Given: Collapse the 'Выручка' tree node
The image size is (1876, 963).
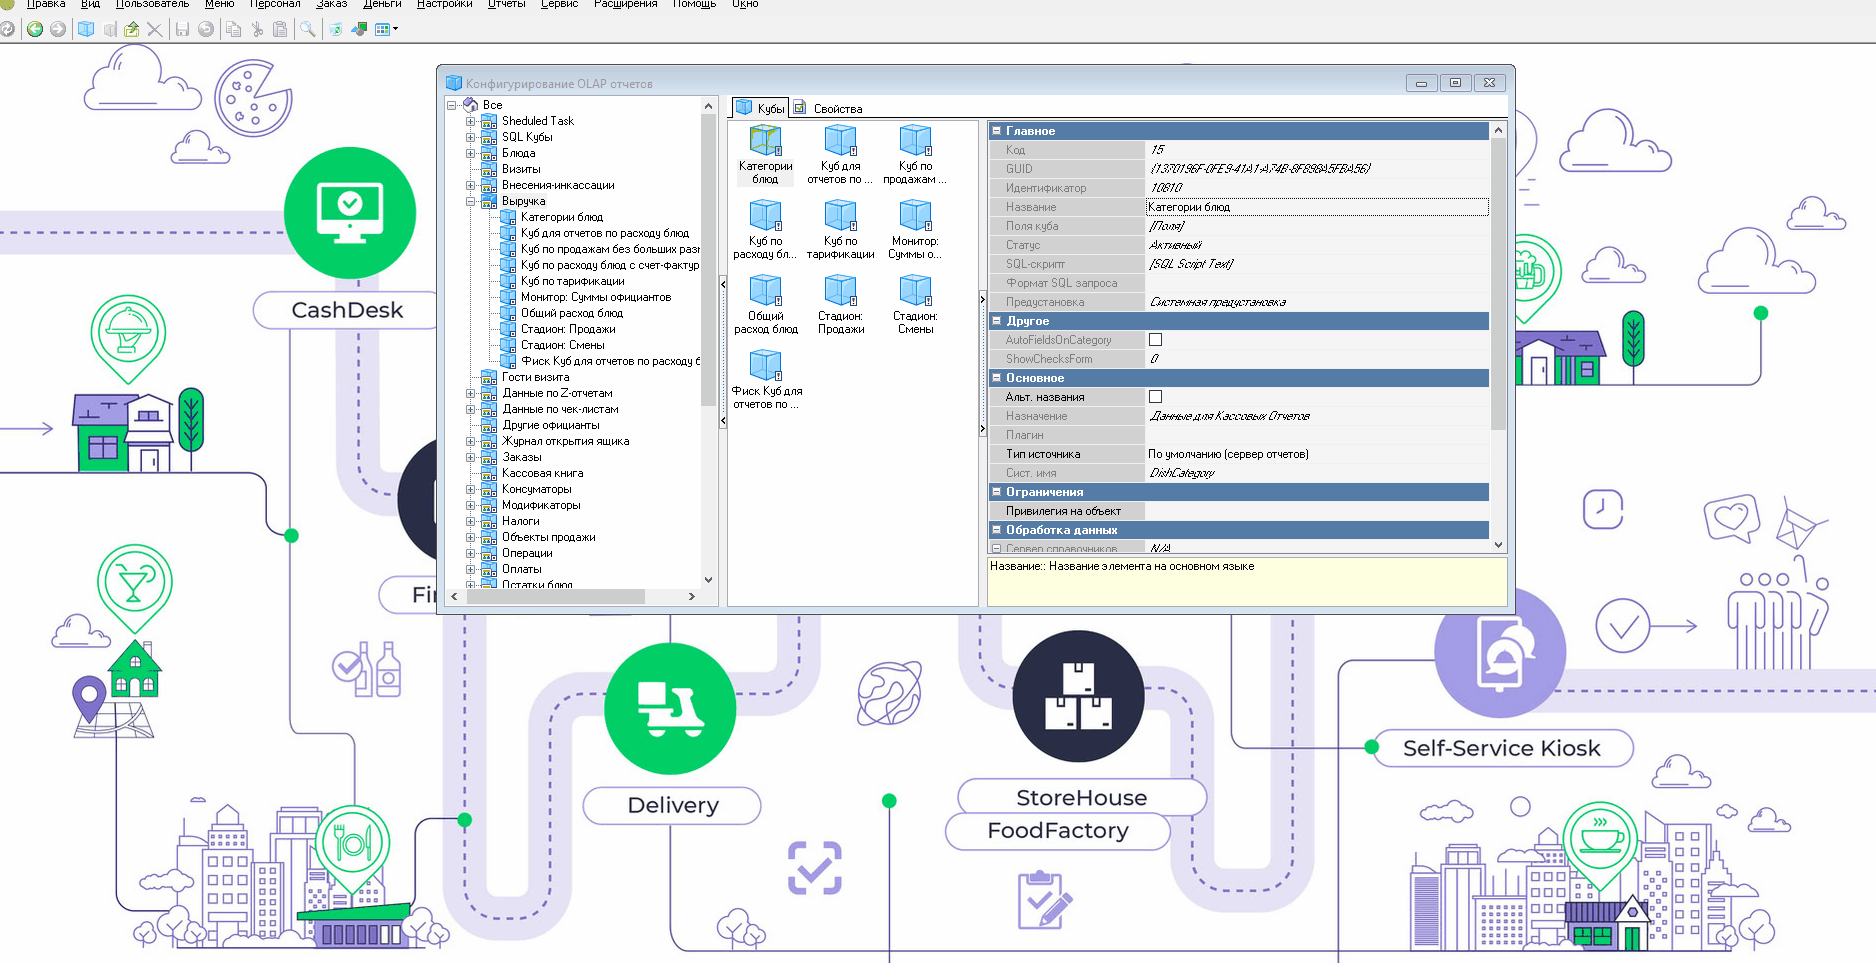Looking at the screenshot, I should 470,201.
